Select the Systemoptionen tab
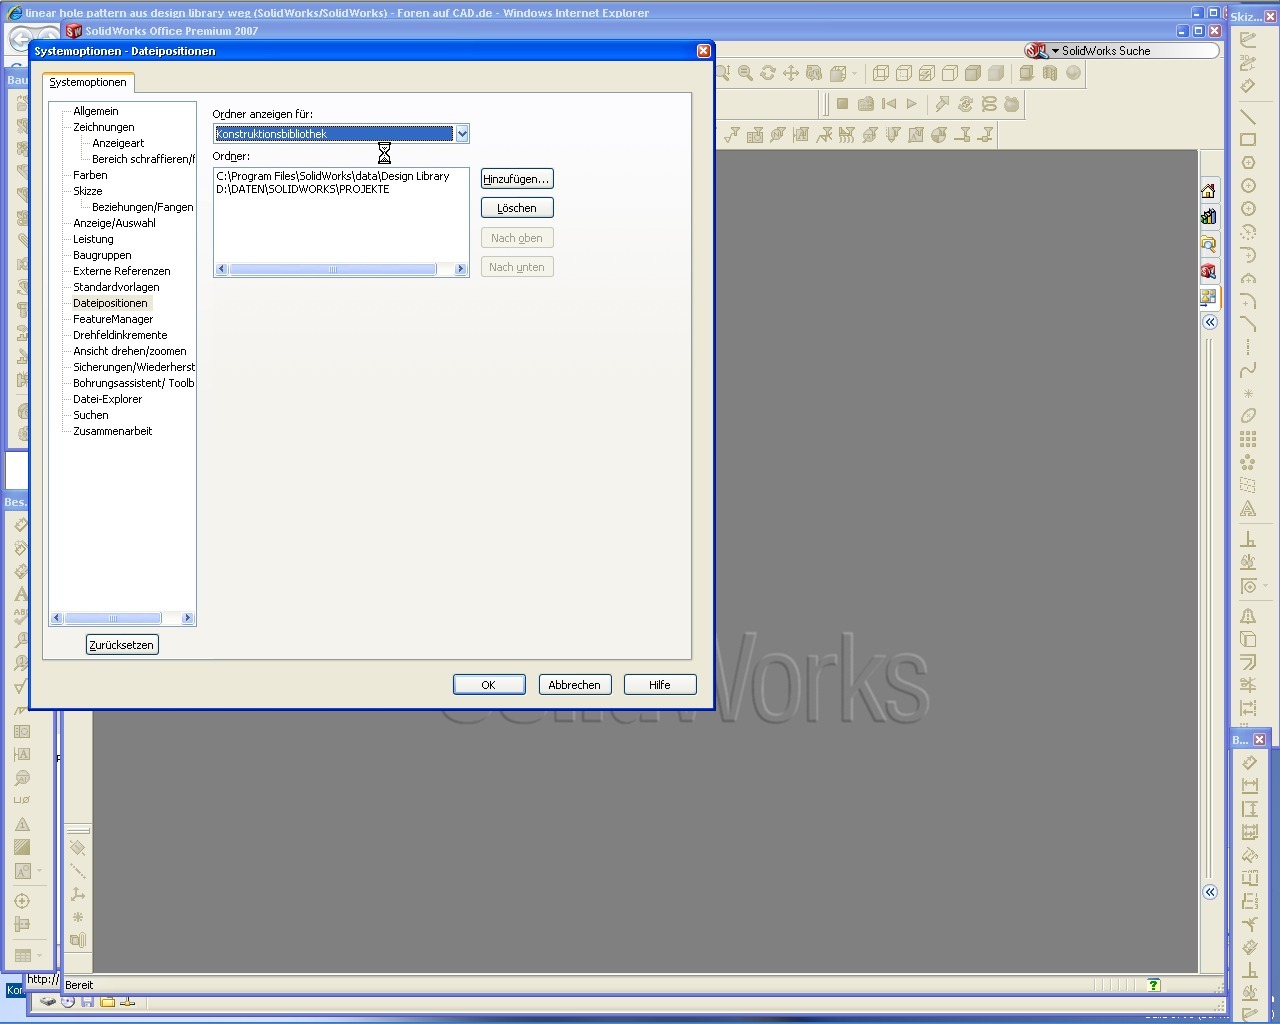The image size is (1280, 1024). (x=88, y=82)
